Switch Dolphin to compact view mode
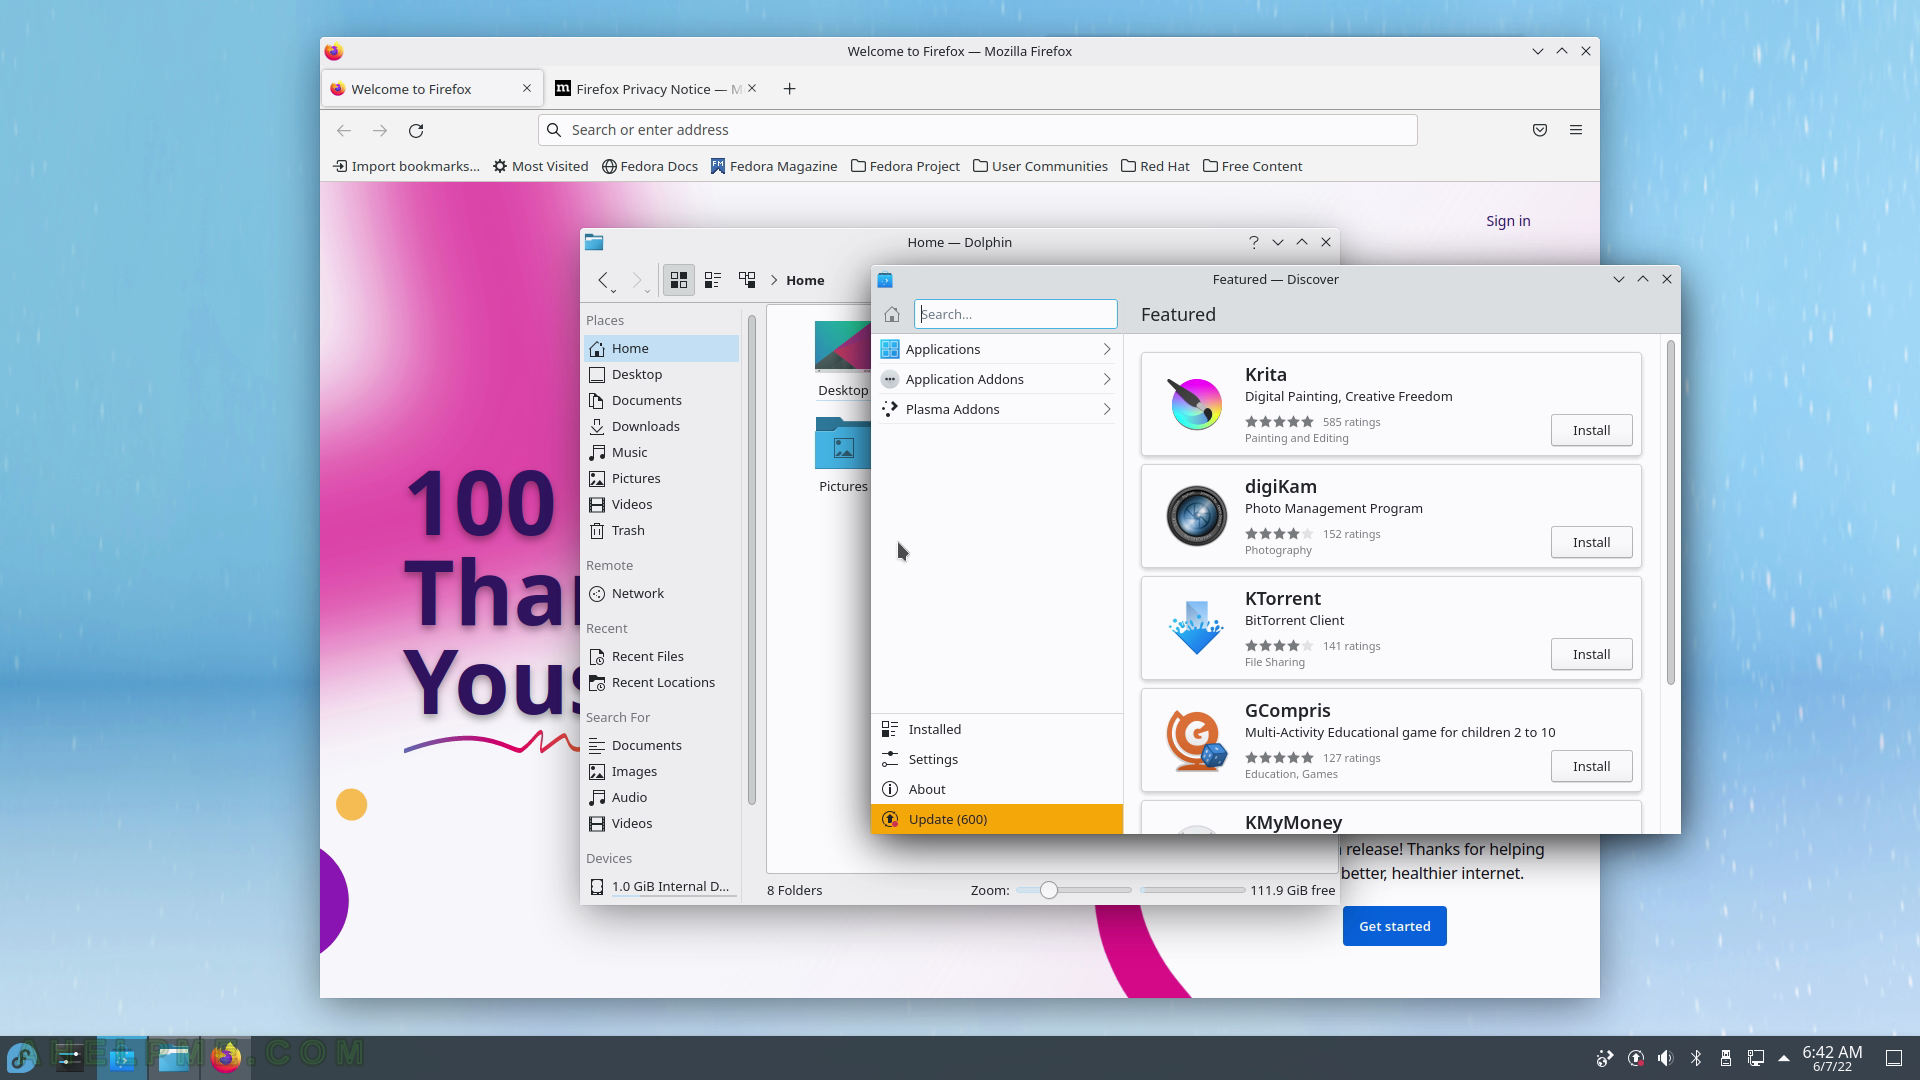The height and width of the screenshot is (1080, 1920). [713, 280]
